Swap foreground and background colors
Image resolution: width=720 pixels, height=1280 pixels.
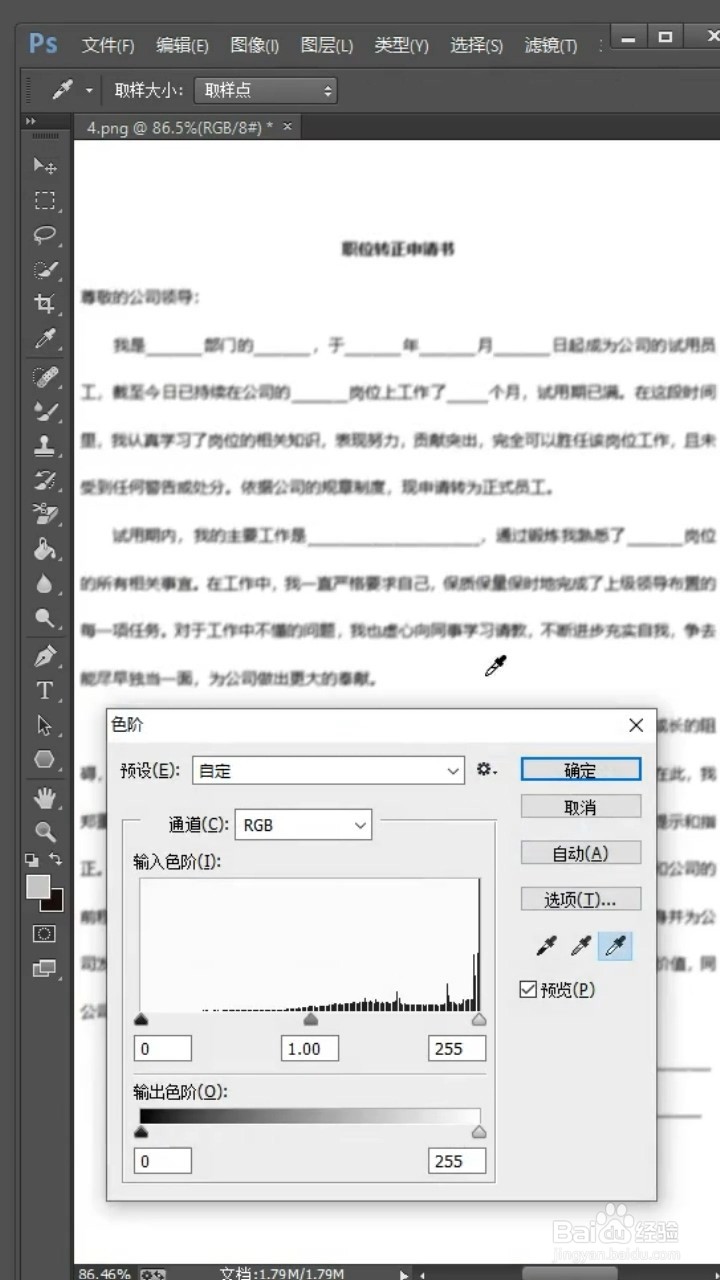(55, 859)
